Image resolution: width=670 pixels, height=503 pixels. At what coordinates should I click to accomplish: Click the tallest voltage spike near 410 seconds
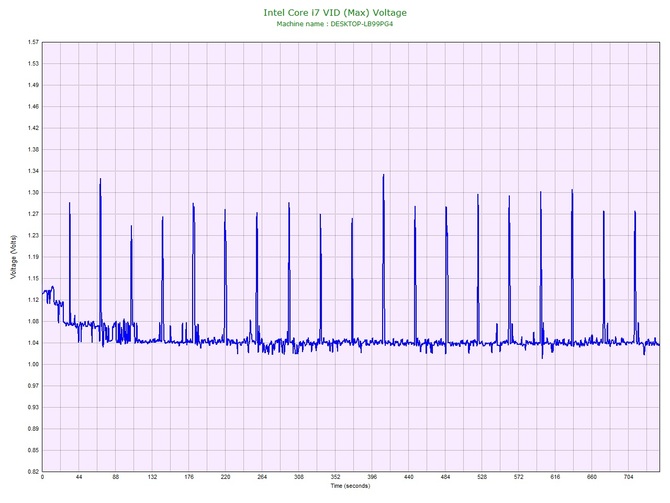(x=383, y=175)
